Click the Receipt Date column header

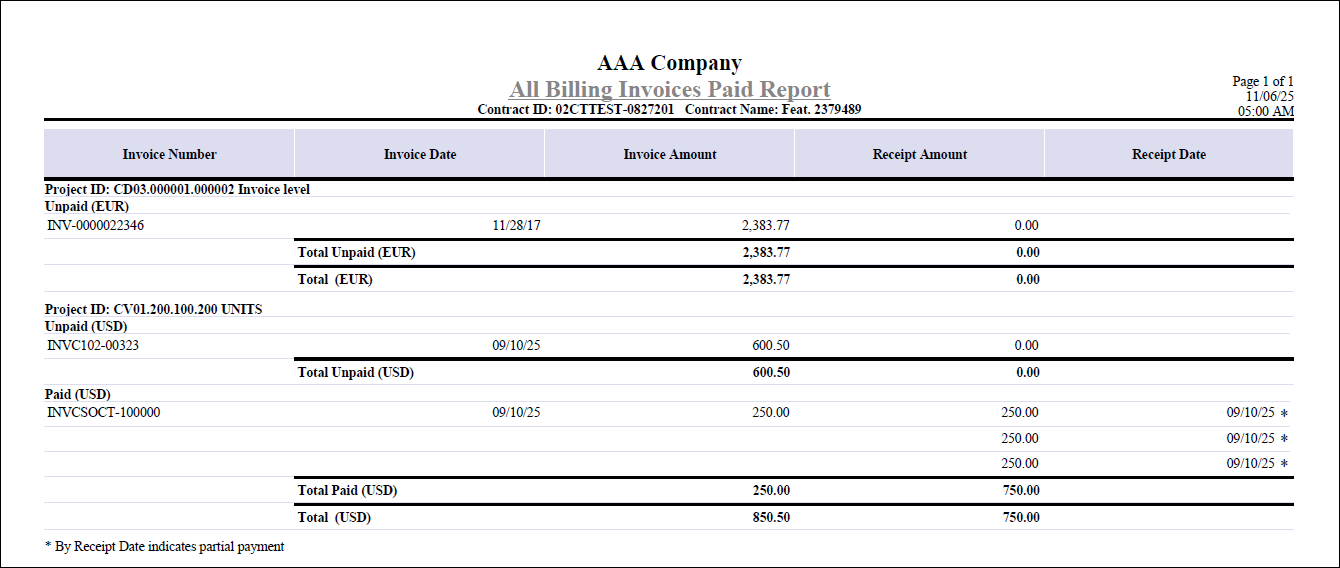click(1168, 154)
